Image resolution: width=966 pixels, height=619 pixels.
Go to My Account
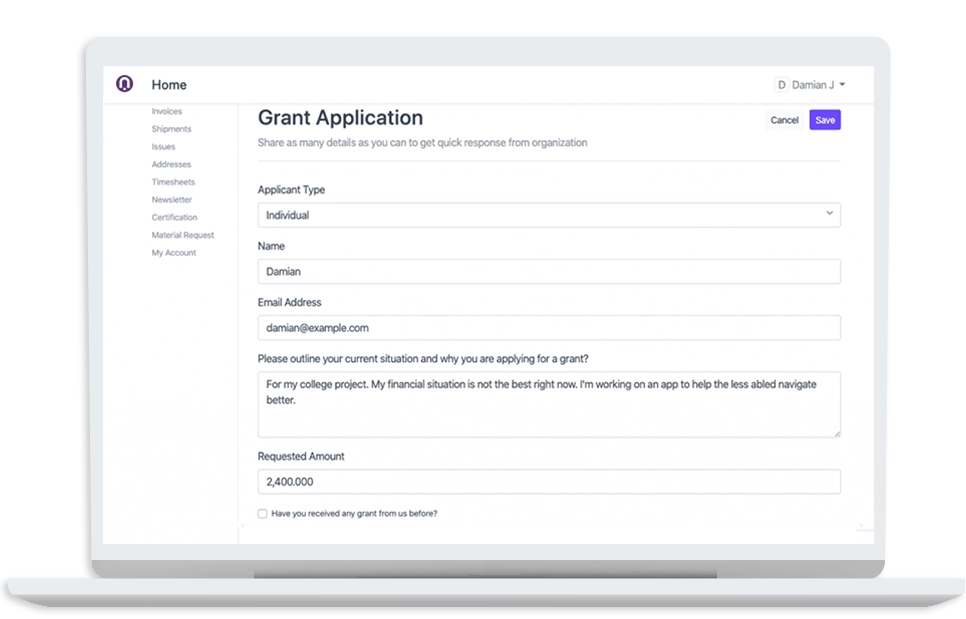click(171, 252)
